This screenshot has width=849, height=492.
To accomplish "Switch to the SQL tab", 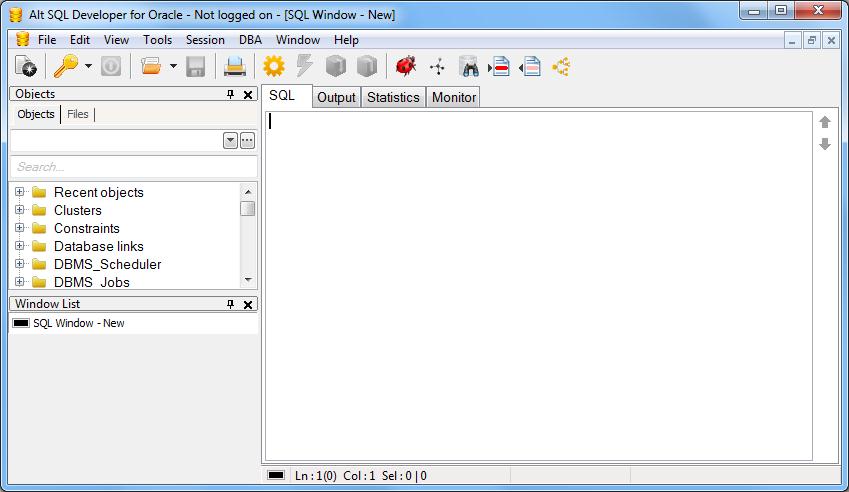I will point(286,96).
